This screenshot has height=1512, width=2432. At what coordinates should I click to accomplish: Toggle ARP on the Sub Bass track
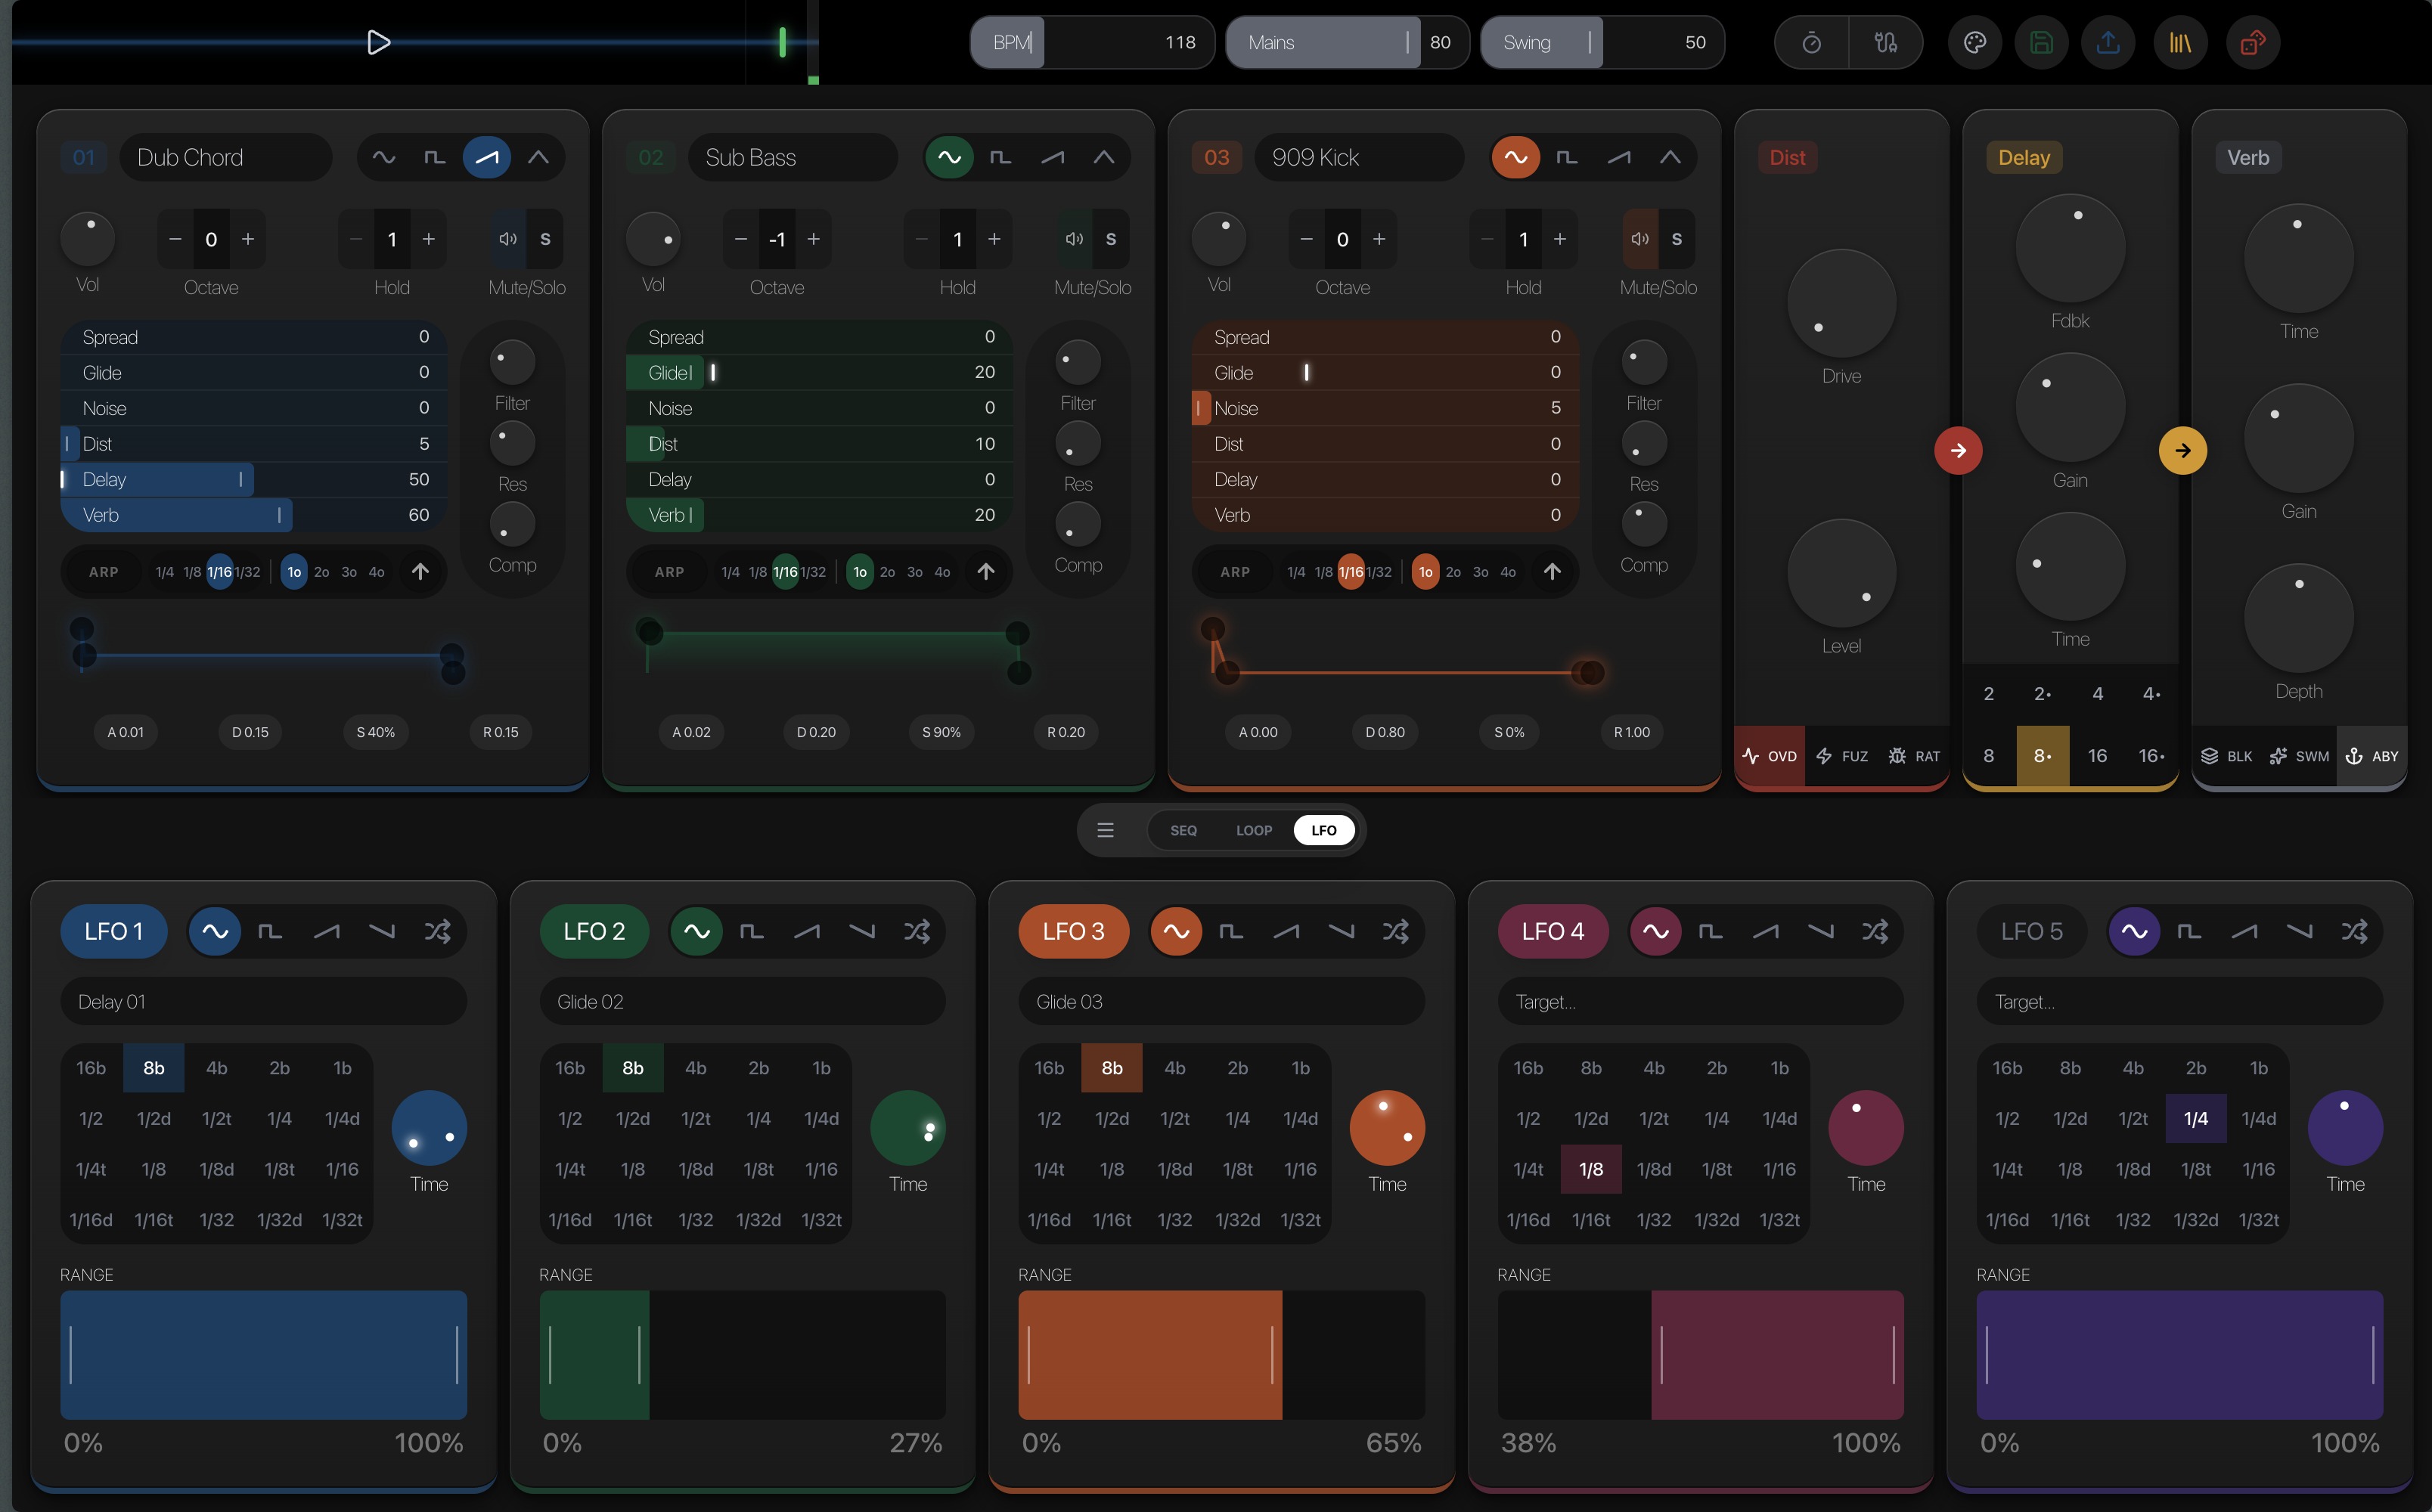(670, 572)
